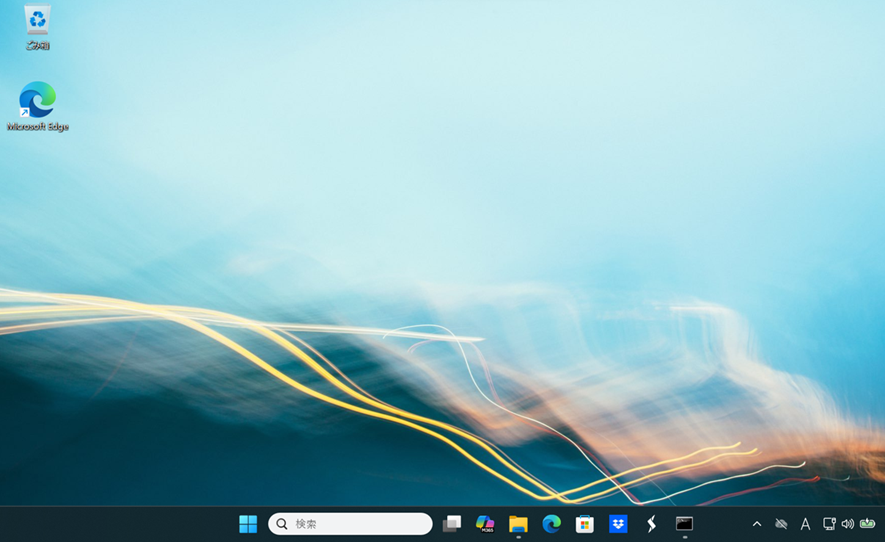Click the ごみ箱 label under Recycle Bin

pos(37,46)
